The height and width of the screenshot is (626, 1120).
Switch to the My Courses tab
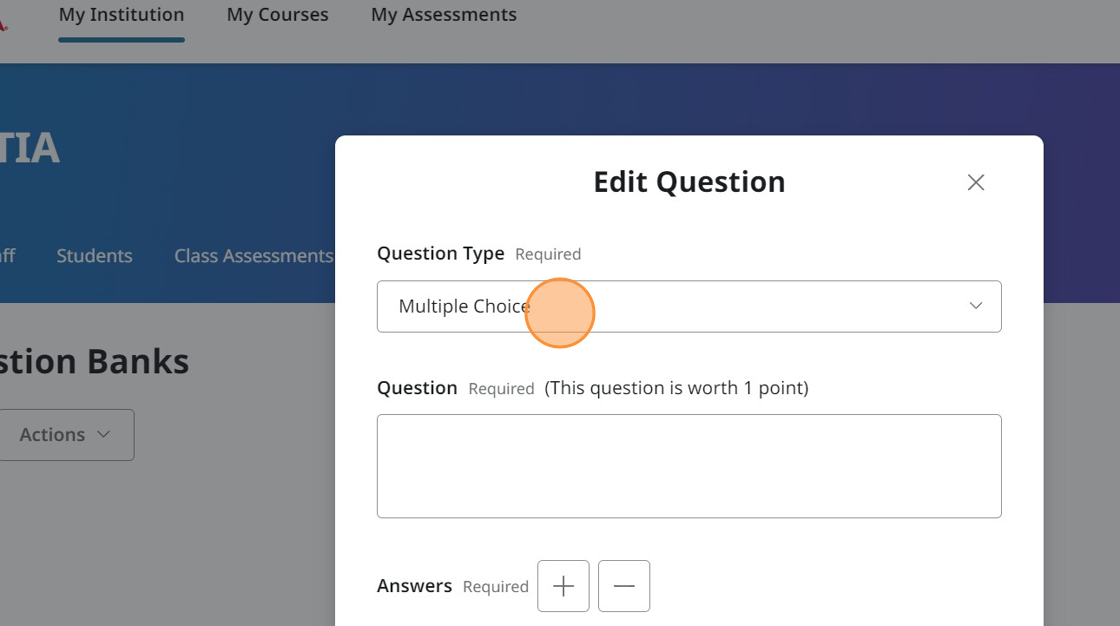(x=277, y=15)
